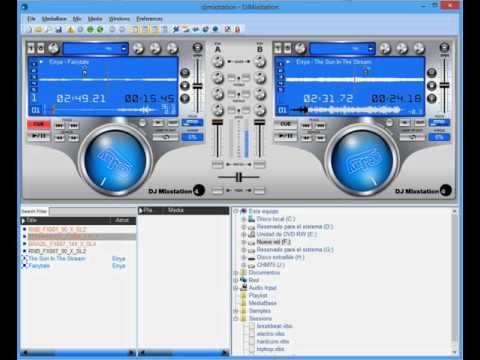
Task: Select the 'Mediabase' folder in the tree
Action: 263,303
